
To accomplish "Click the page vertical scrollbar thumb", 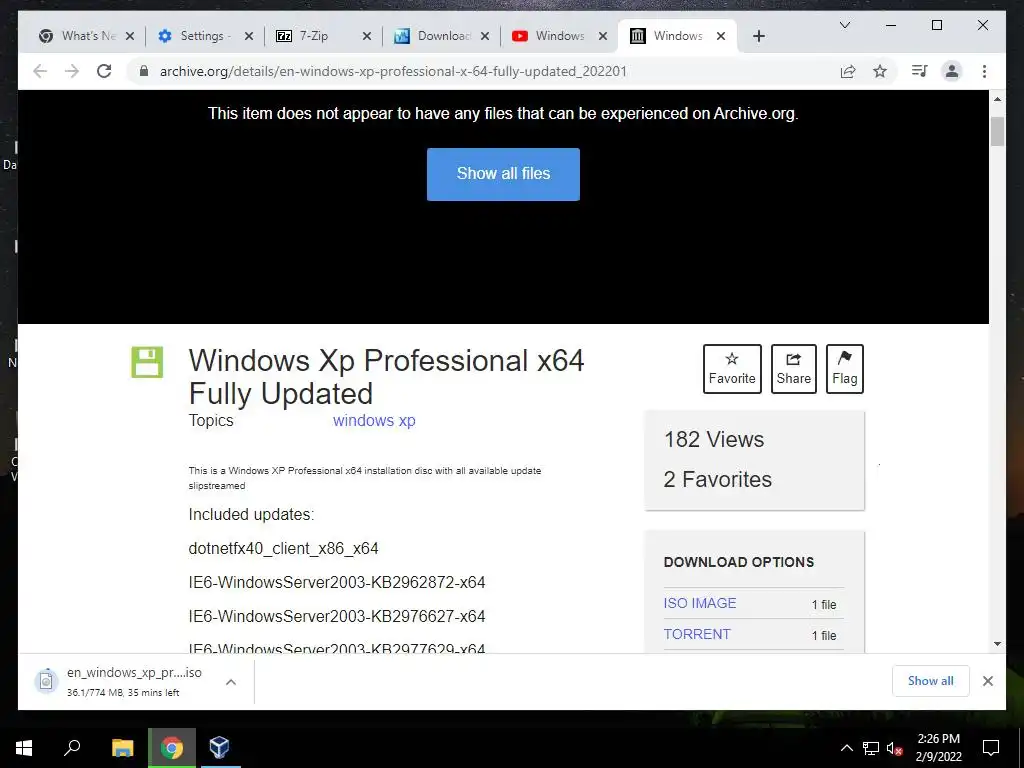I will 997,131.
